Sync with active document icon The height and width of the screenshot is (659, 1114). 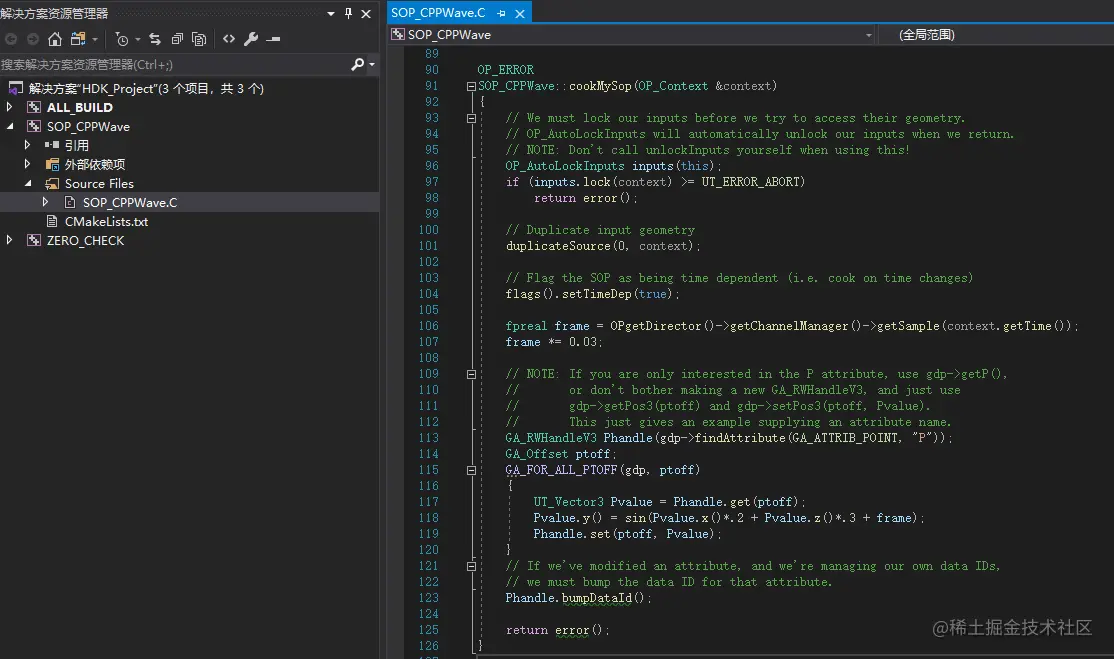pos(155,39)
